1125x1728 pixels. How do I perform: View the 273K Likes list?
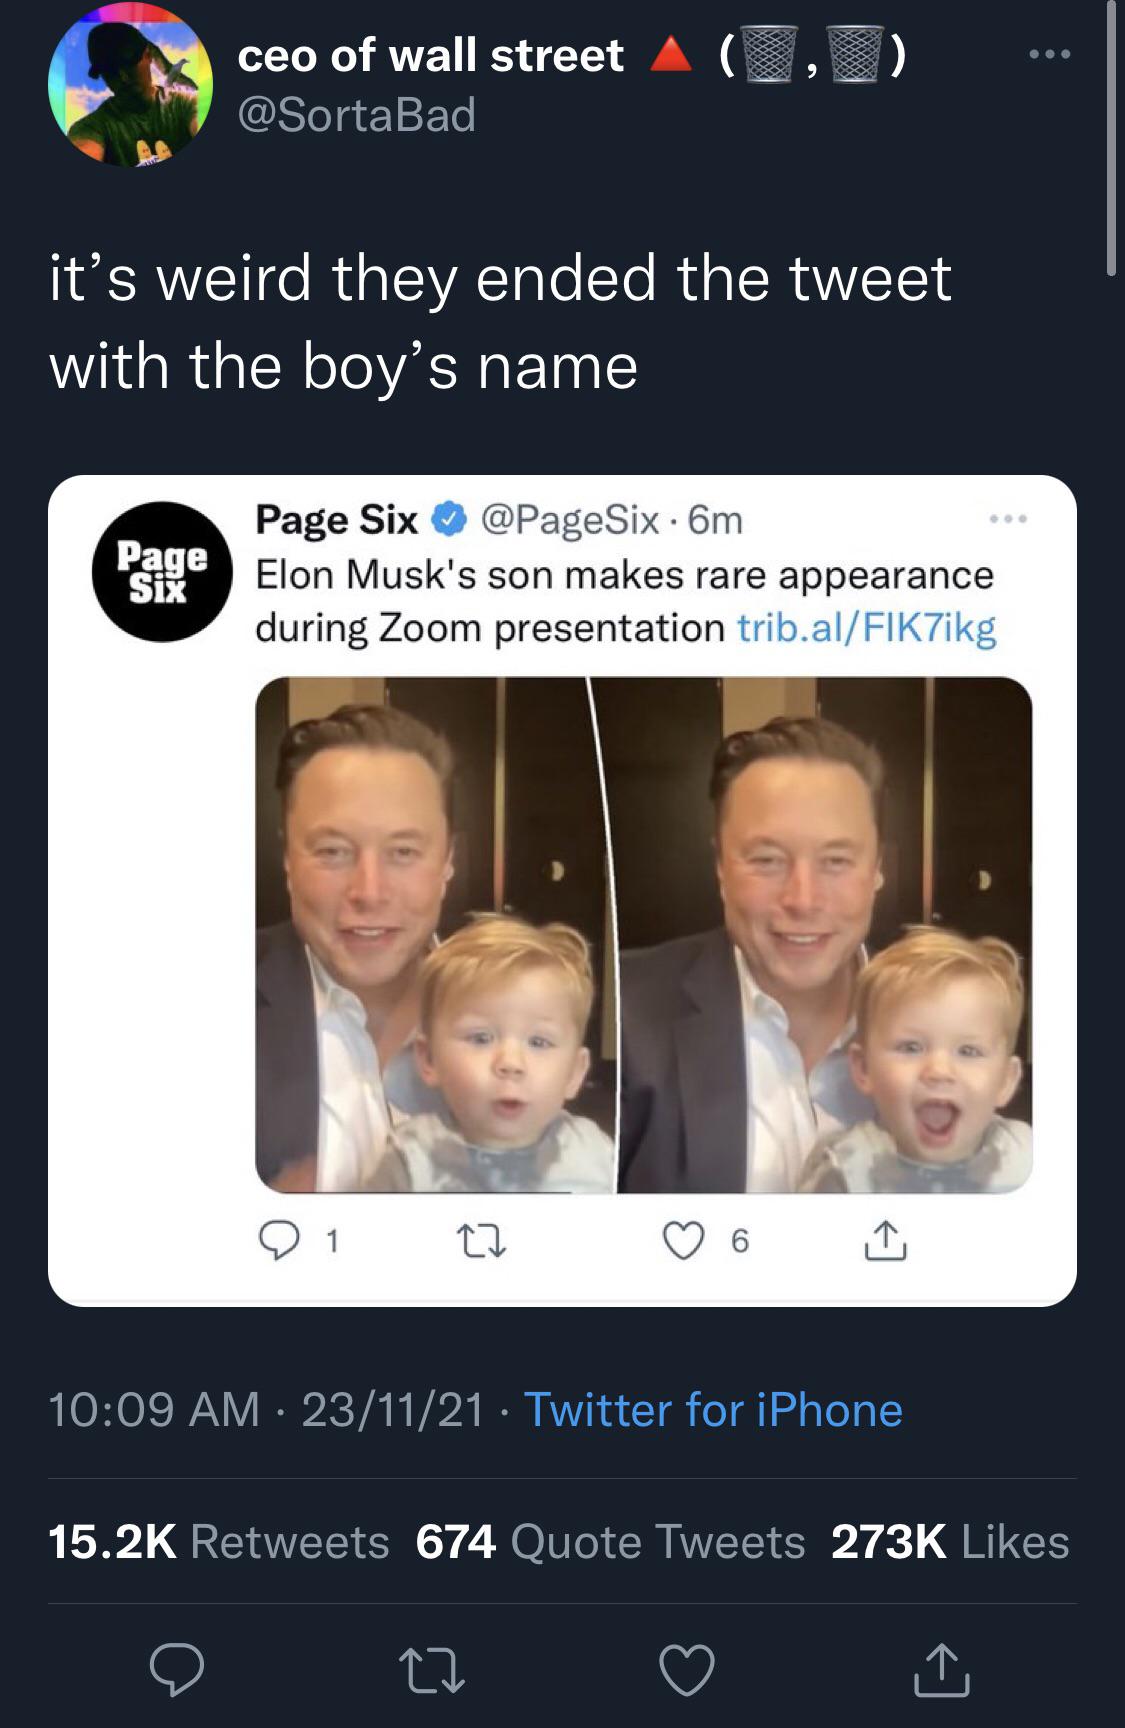(x=950, y=1541)
